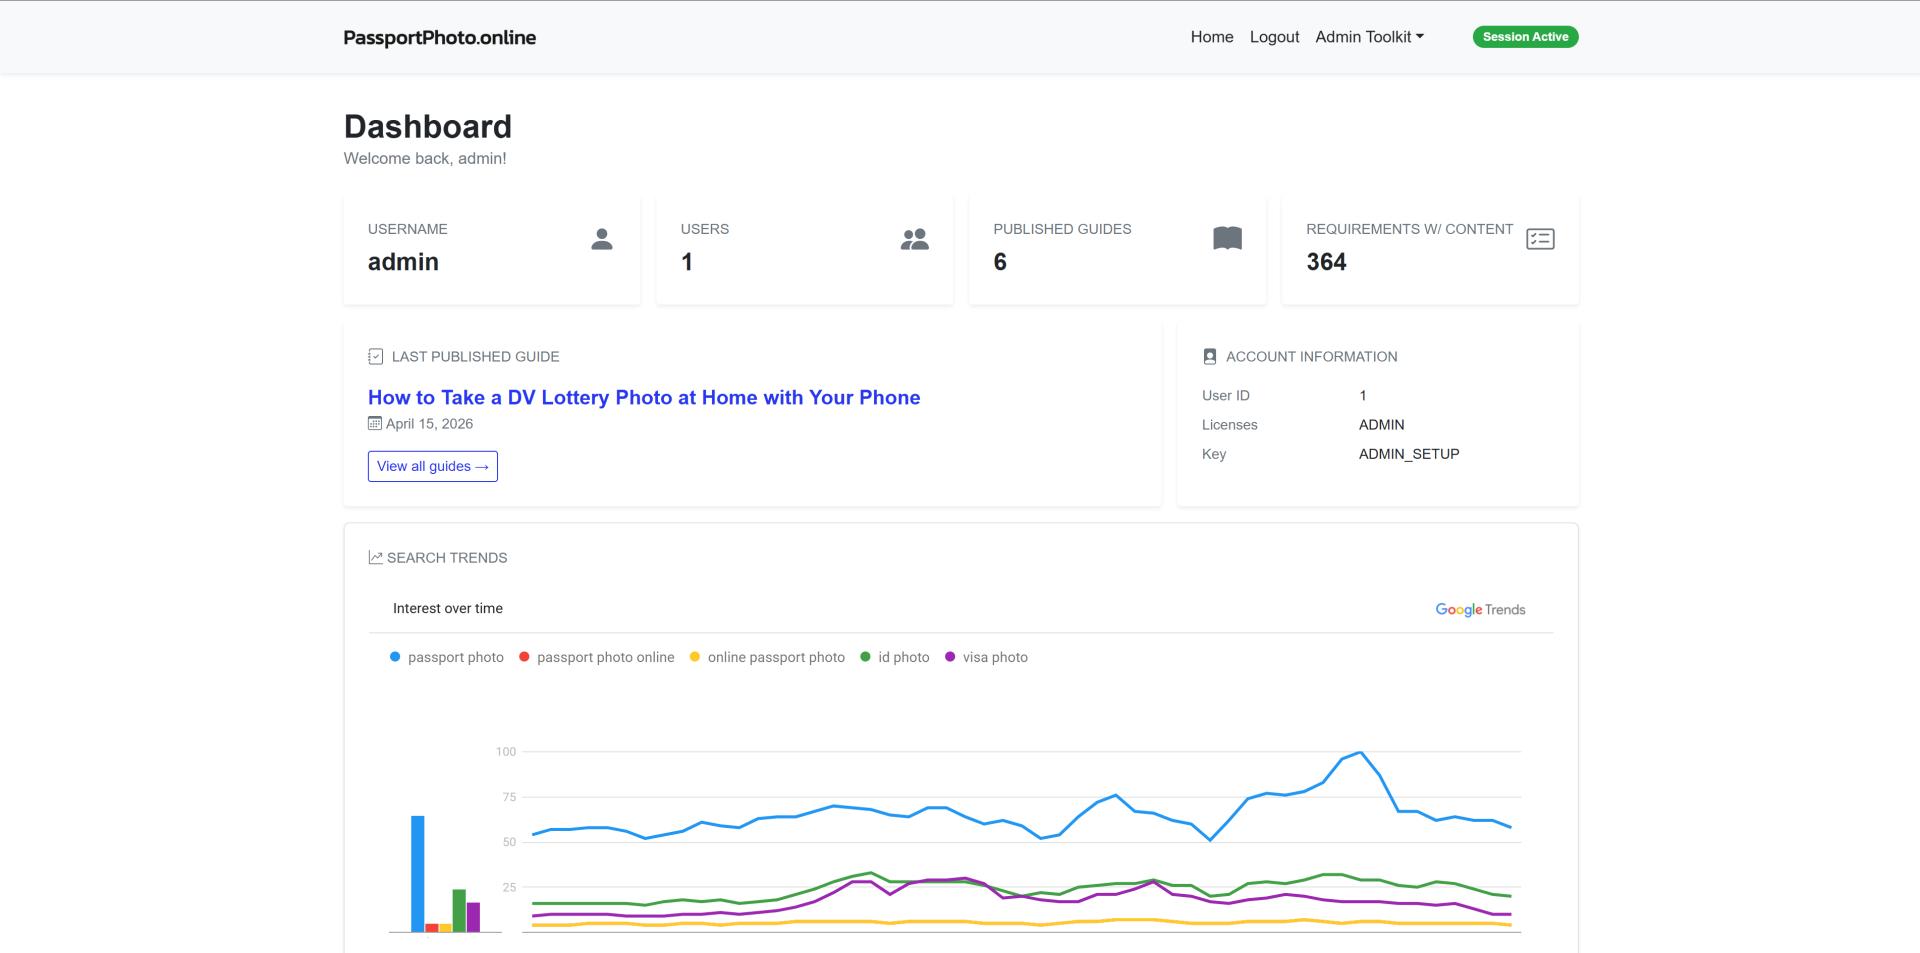This screenshot has height=953, width=1920.
Task: Click the Google Trends logo
Action: [x=1480, y=609]
